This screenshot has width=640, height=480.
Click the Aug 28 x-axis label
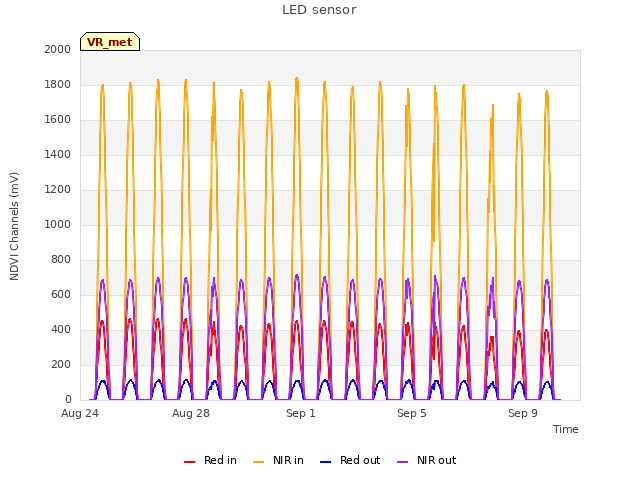[x=191, y=413]
